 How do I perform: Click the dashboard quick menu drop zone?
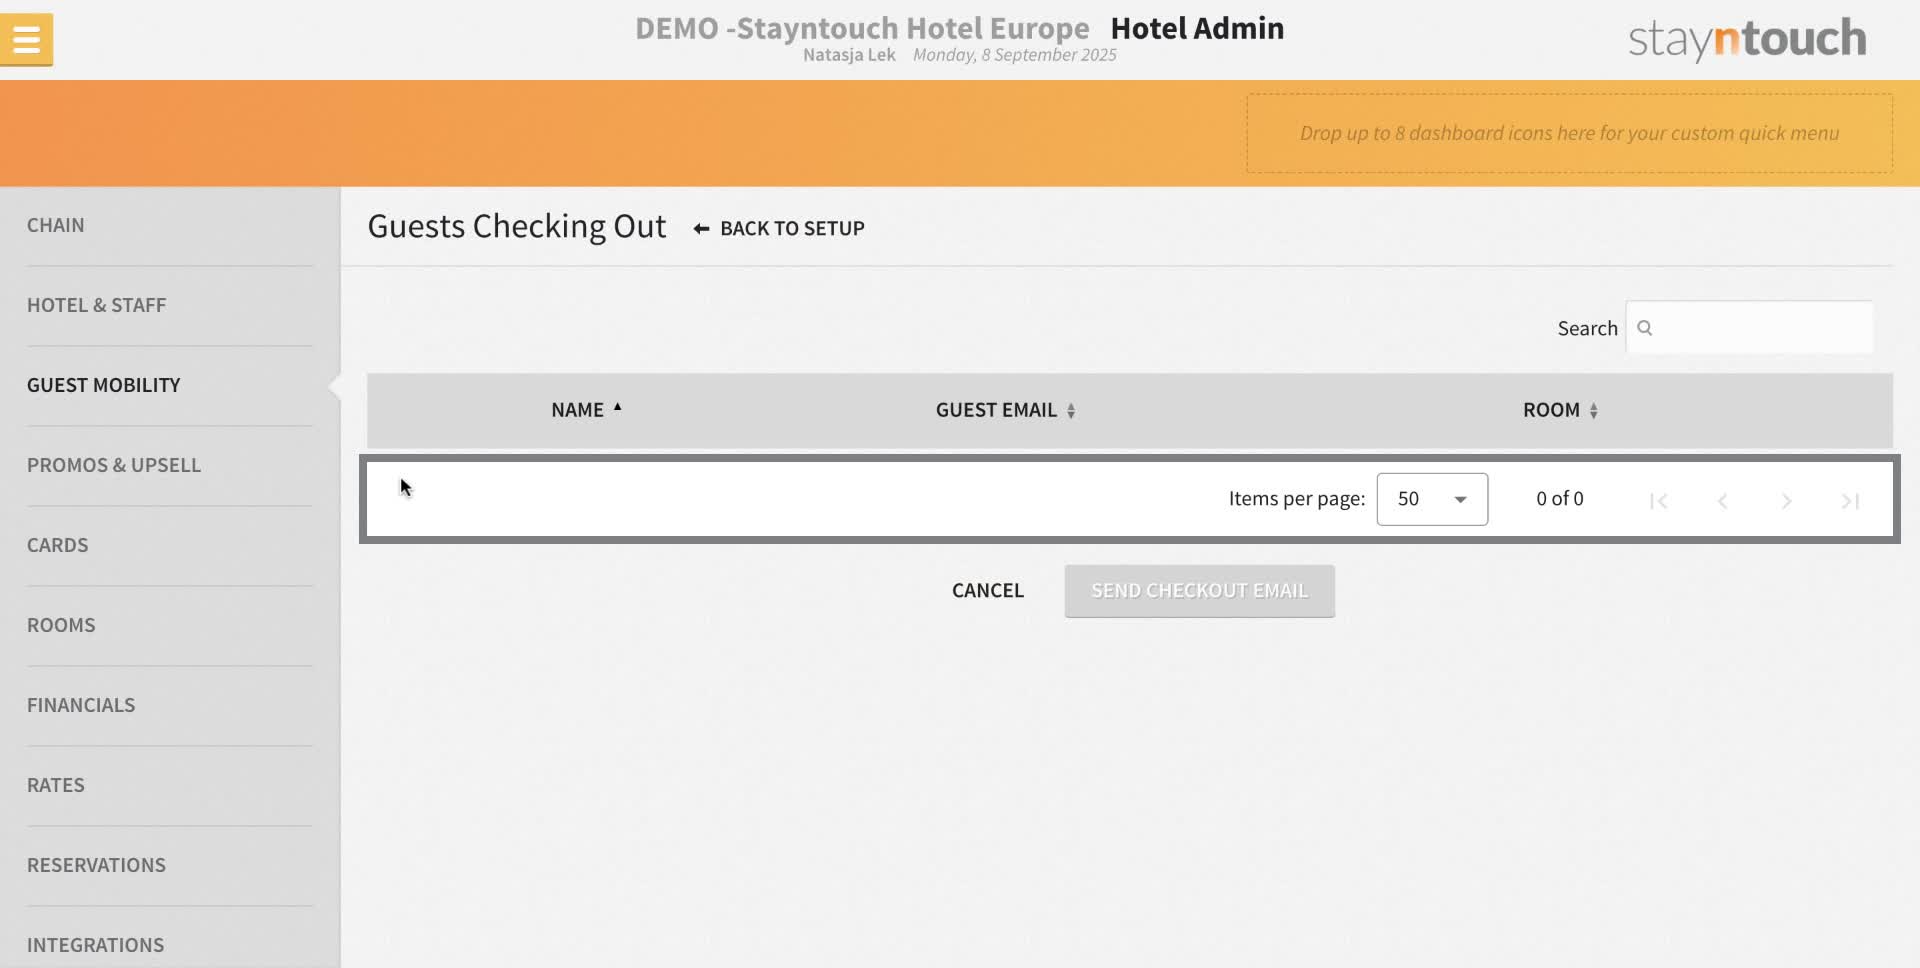tap(1569, 132)
